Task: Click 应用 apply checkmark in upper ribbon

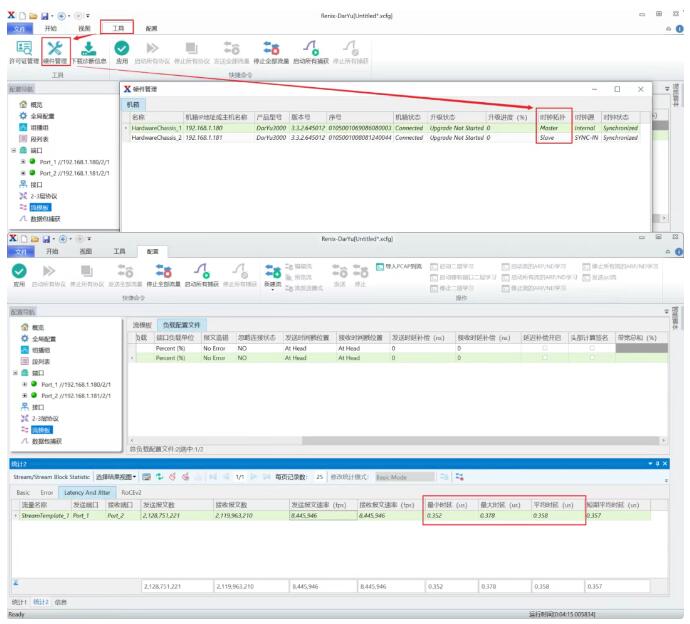Action: [x=121, y=50]
